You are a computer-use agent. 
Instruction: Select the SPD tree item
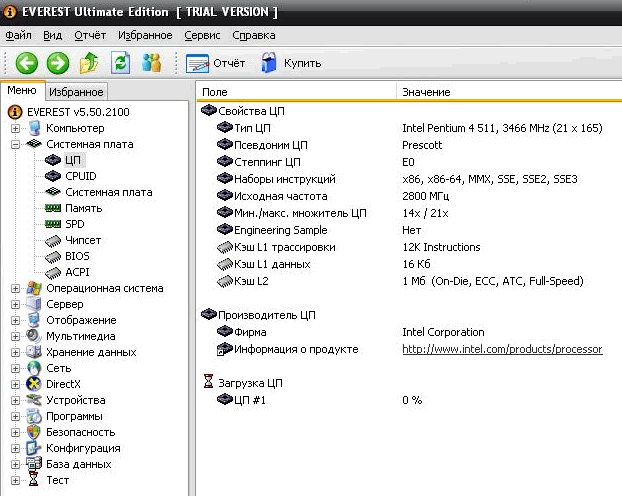click(75, 224)
